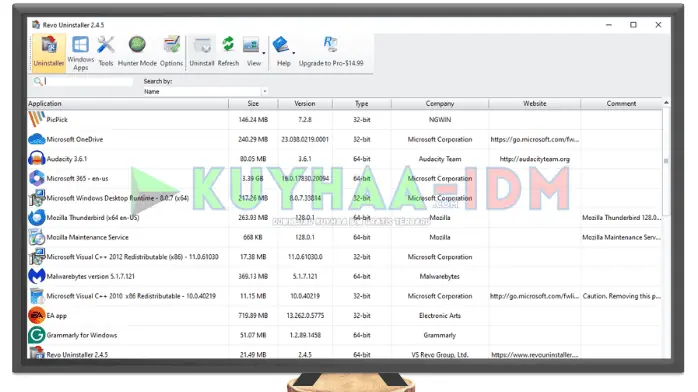Click the 146.24 MB size cell
Image resolution: width=698 pixels, height=392 pixels.
click(x=253, y=120)
